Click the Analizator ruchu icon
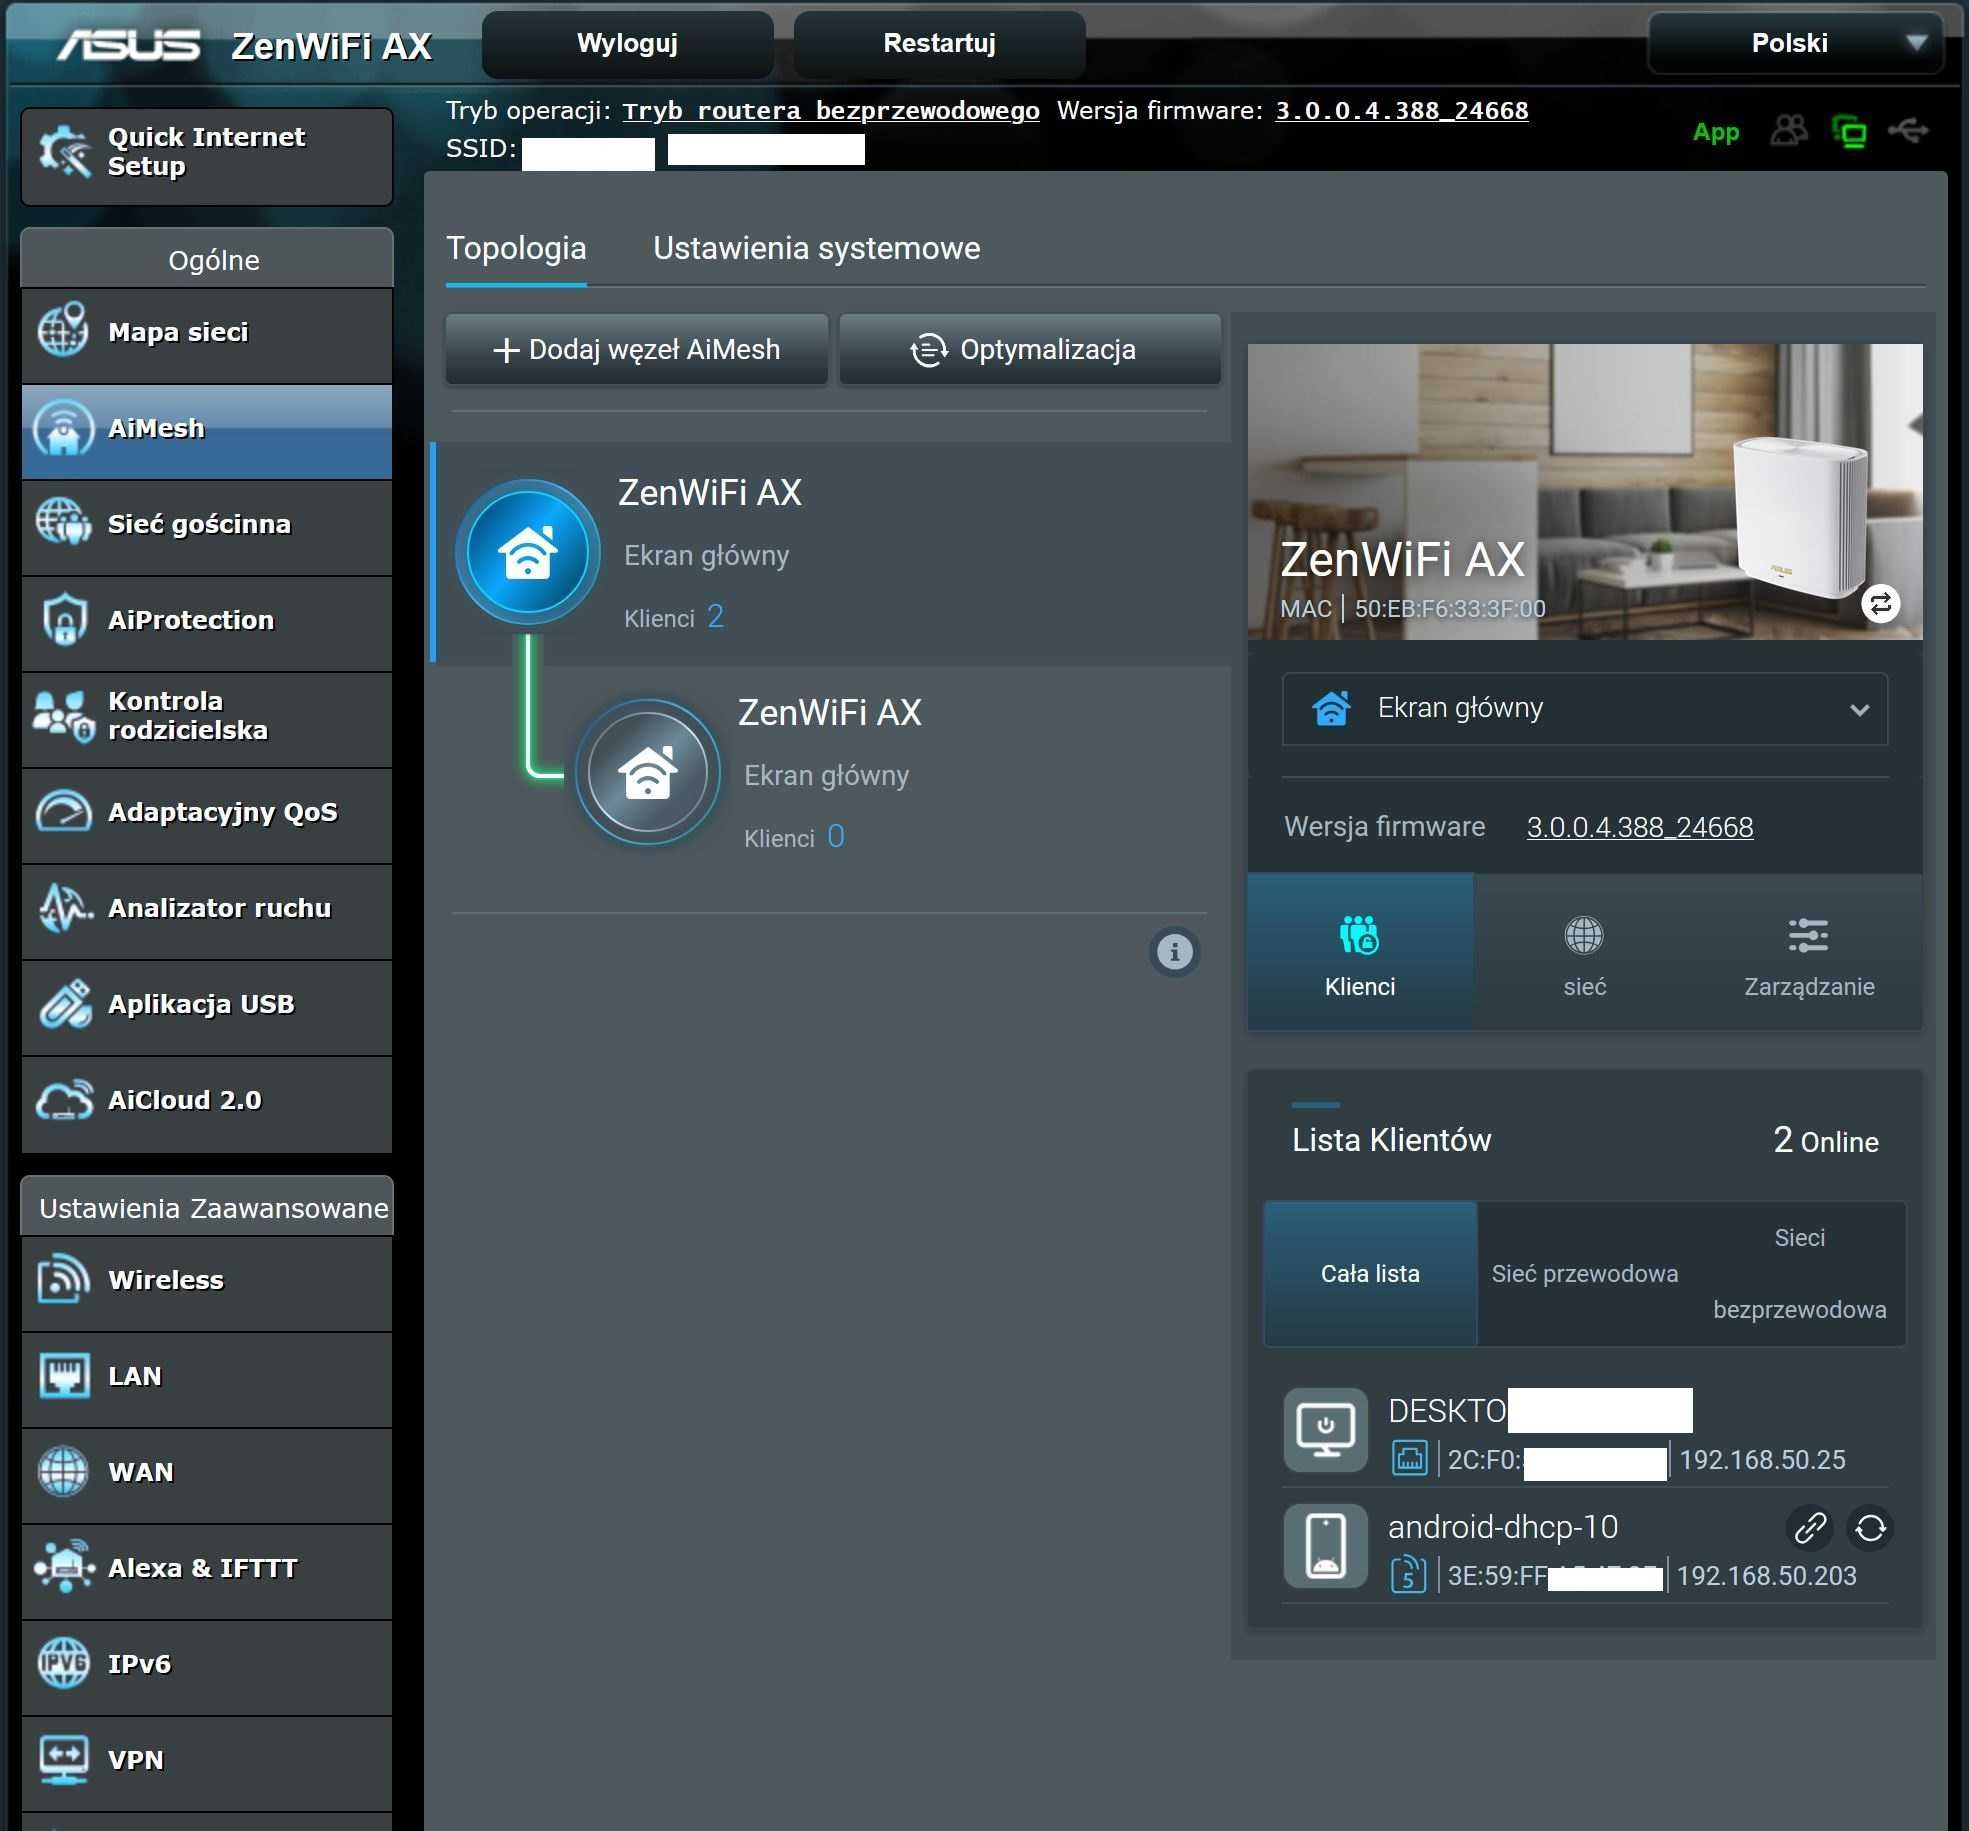1969x1831 pixels. click(65, 908)
